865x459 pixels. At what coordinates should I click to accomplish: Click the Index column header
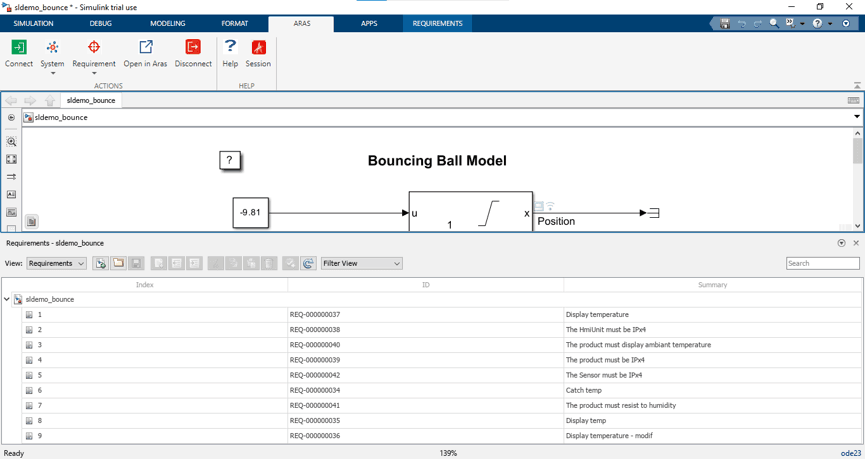coord(145,285)
